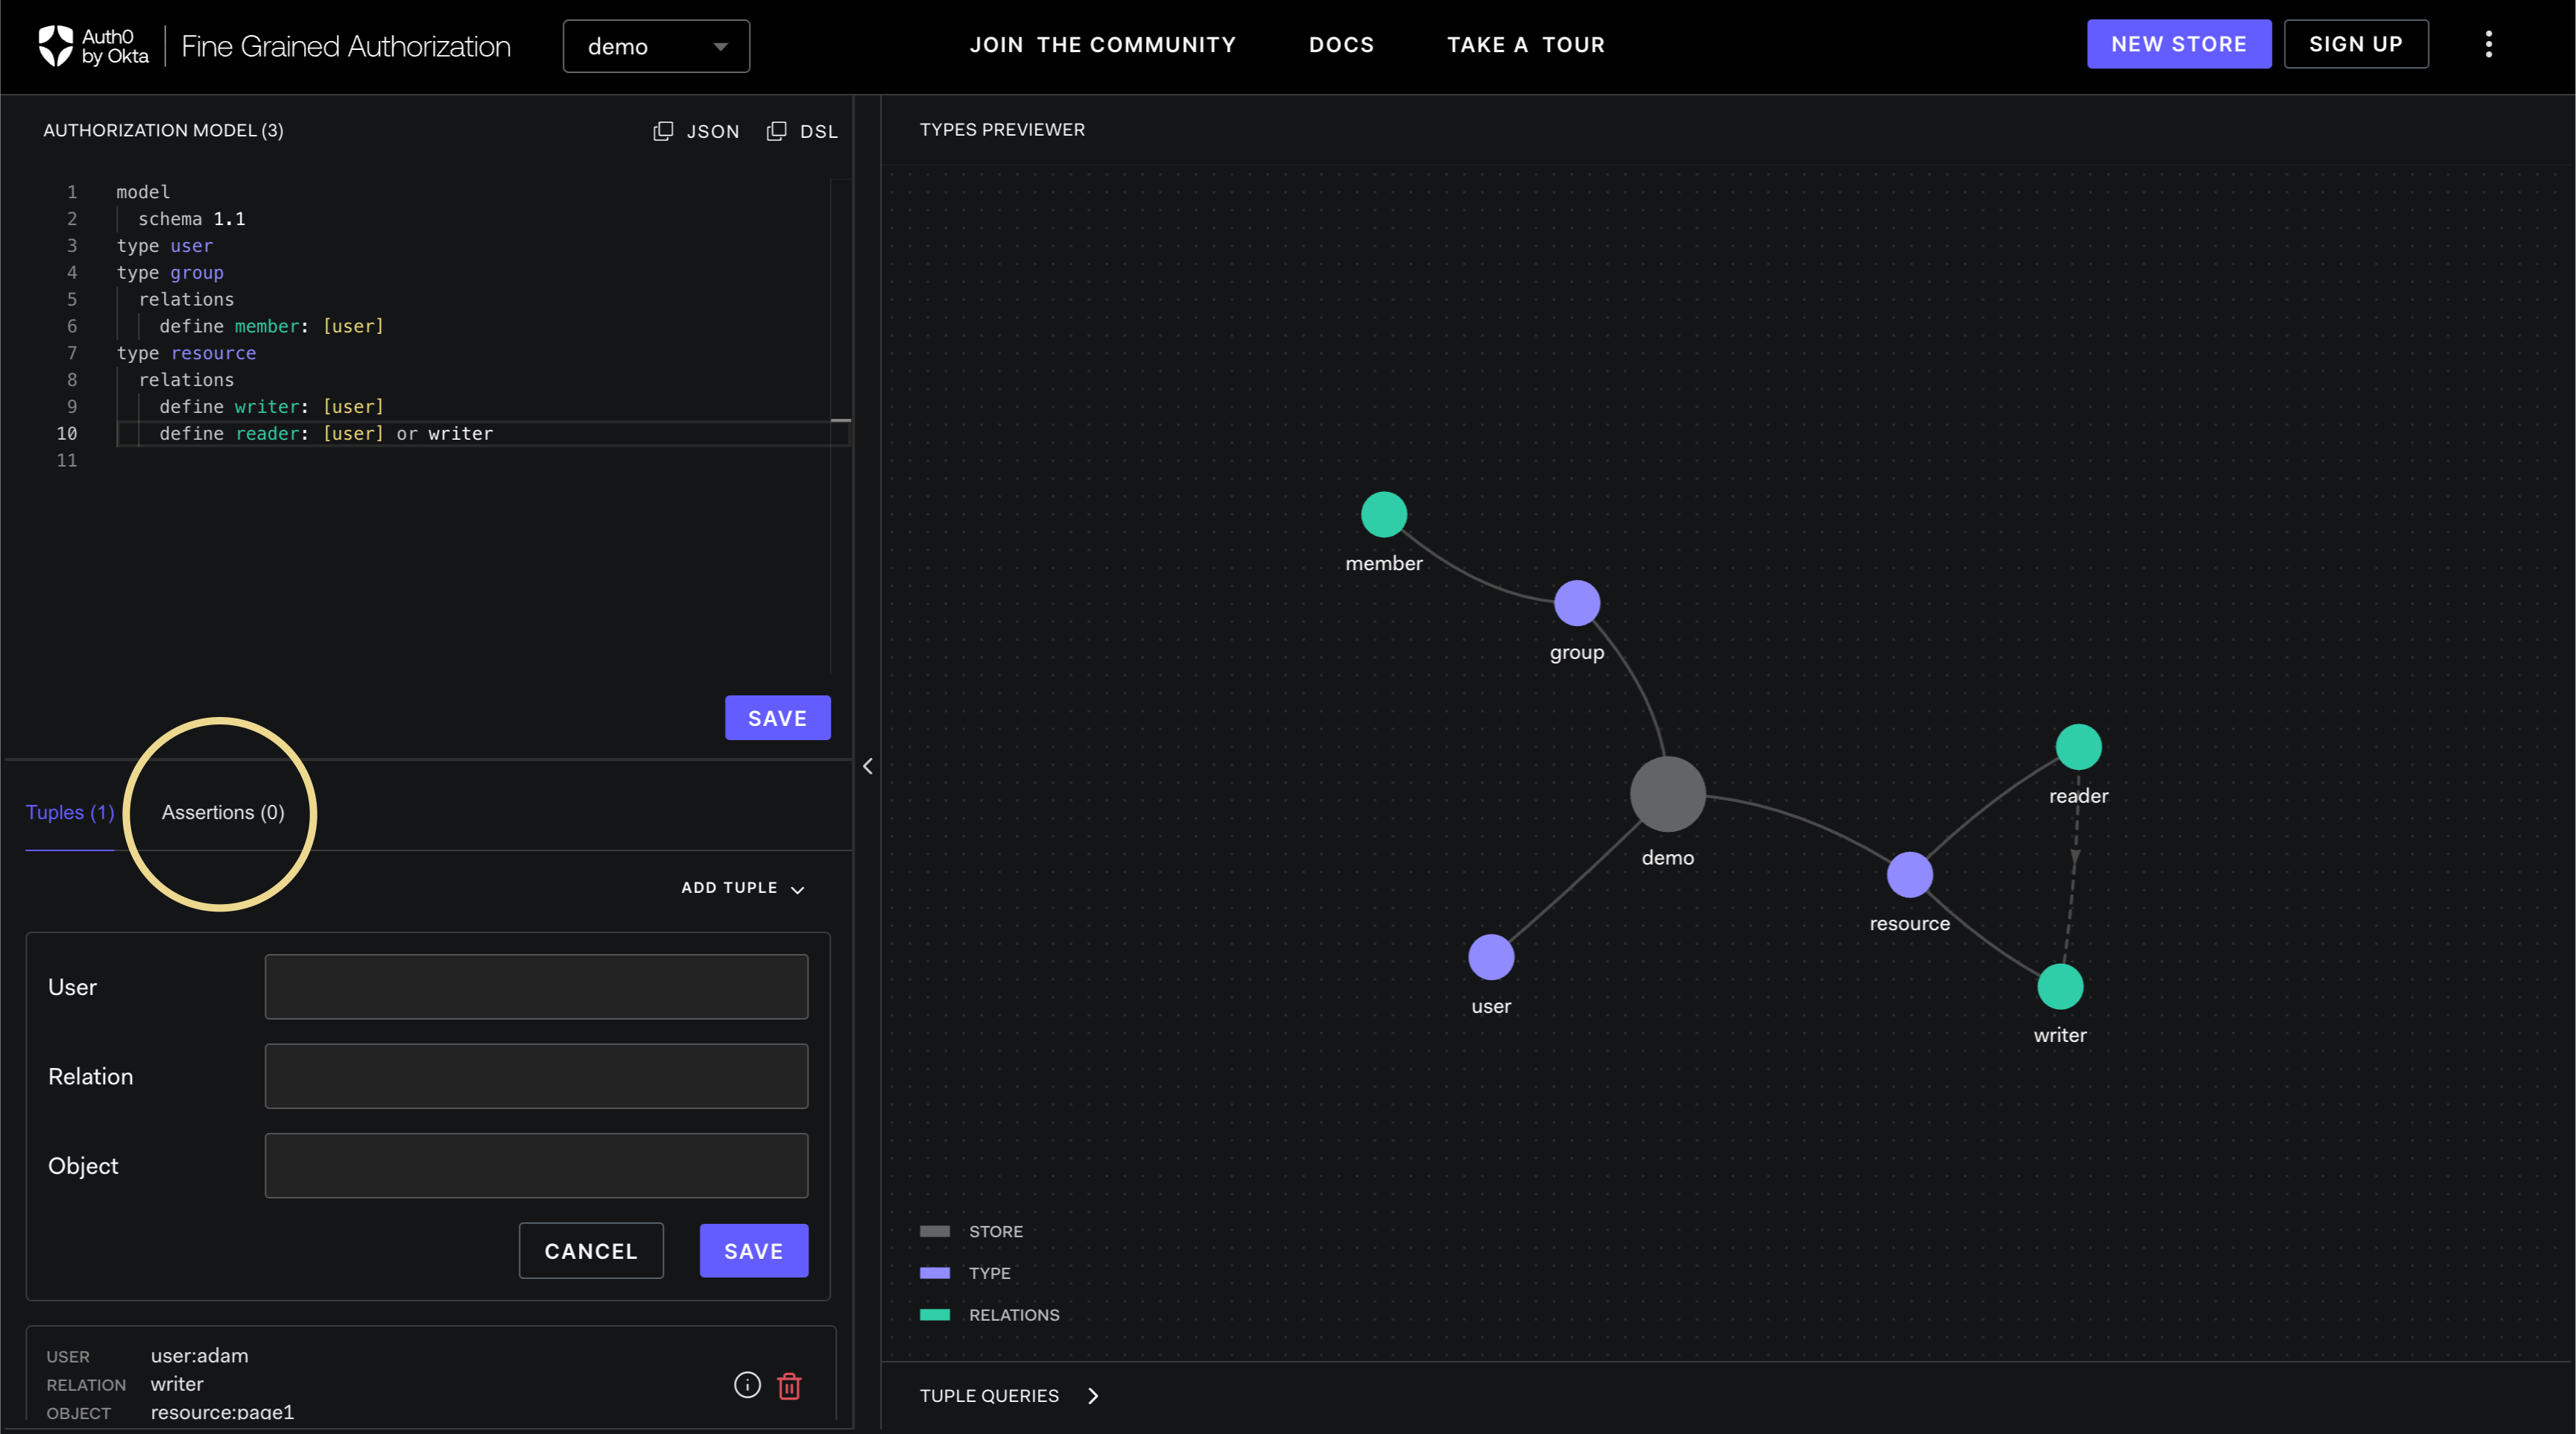This screenshot has width=2576, height=1434.
Task: Delete the user:adam writer tuple
Action: click(x=789, y=1386)
